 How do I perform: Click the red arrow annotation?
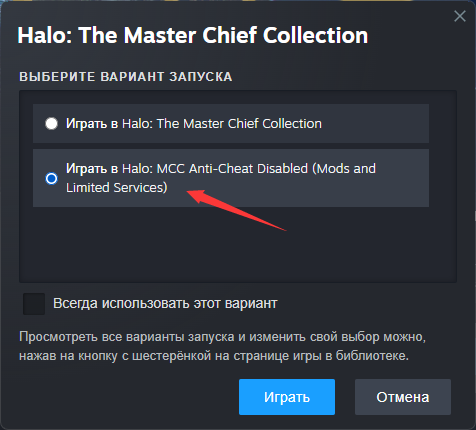click(x=236, y=210)
